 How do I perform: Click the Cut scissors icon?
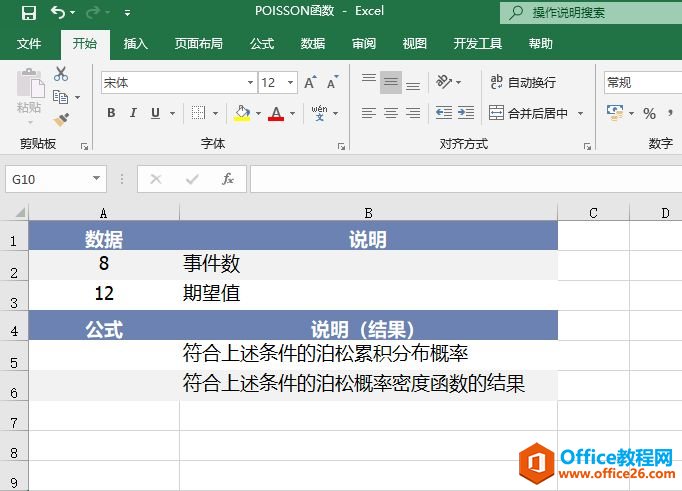[x=61, y=74]
